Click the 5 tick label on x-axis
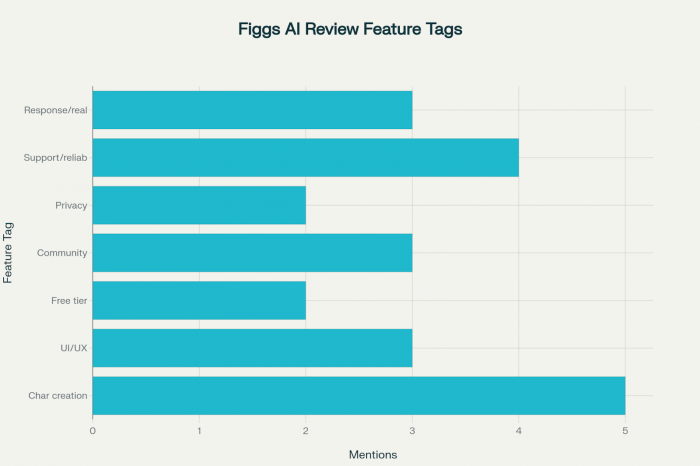 [x=625, y=431]
